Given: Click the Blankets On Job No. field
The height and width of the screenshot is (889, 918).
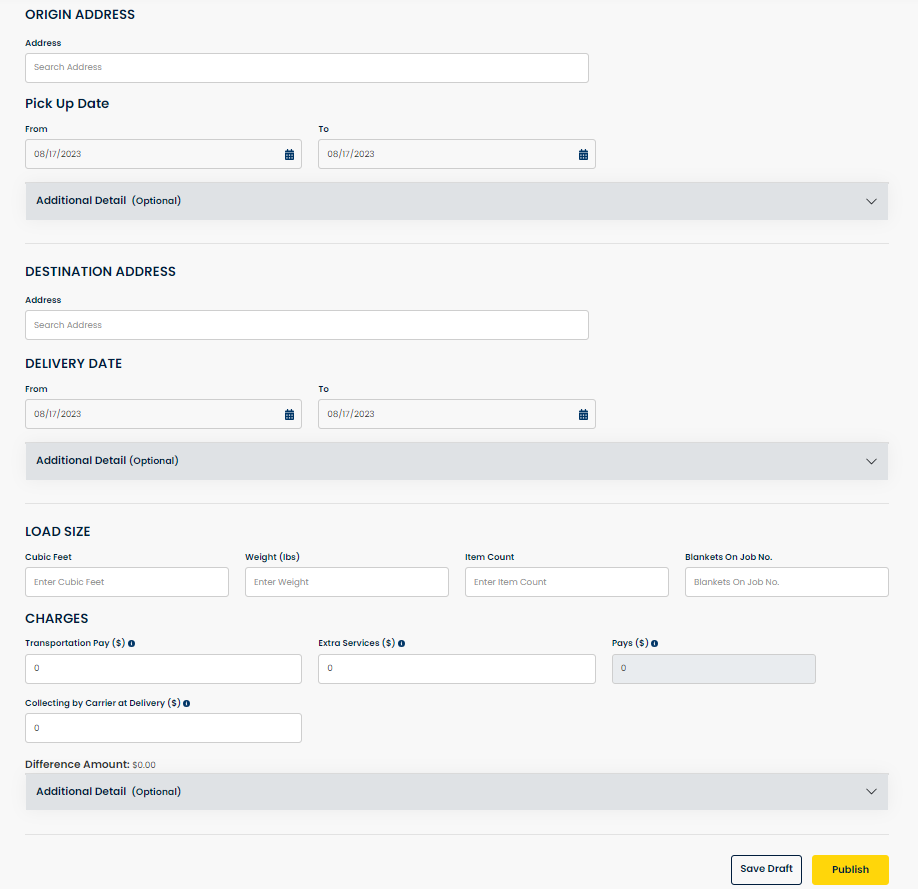Looking at the screenshot, I should coord(786,581).
